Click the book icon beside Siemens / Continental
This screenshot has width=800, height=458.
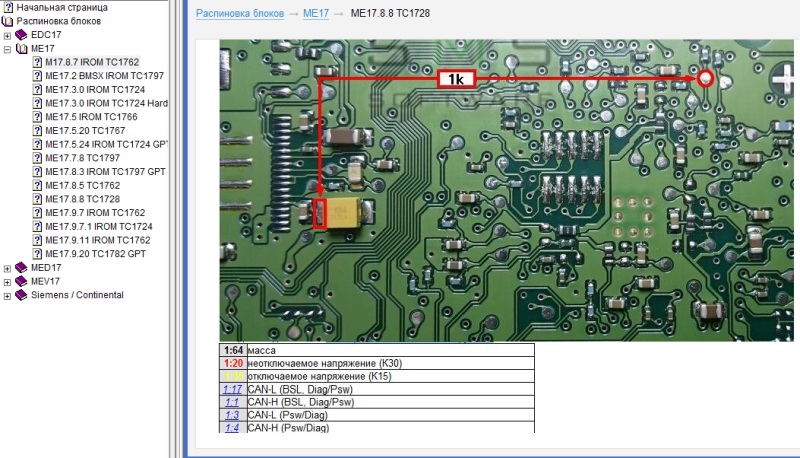22,295
